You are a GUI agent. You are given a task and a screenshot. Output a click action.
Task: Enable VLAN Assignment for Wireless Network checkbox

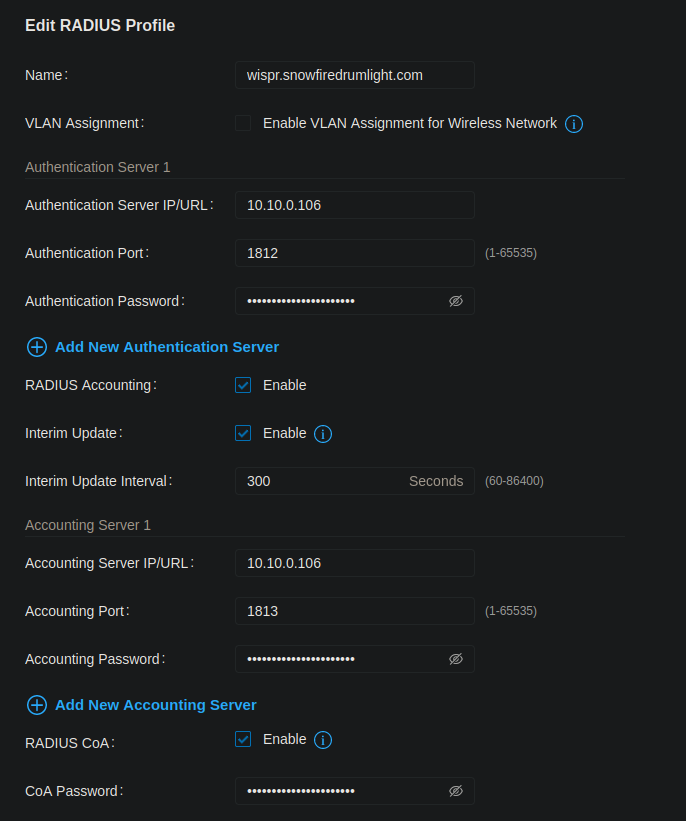[x=243, y=123]
